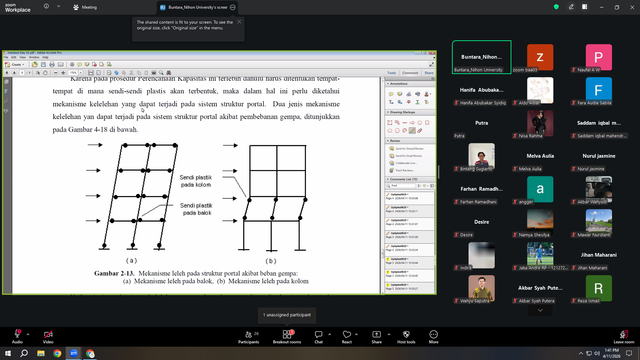Open Edit menu in Acrobat
This screenshot has height=360, width=640.
click(13, 58)
